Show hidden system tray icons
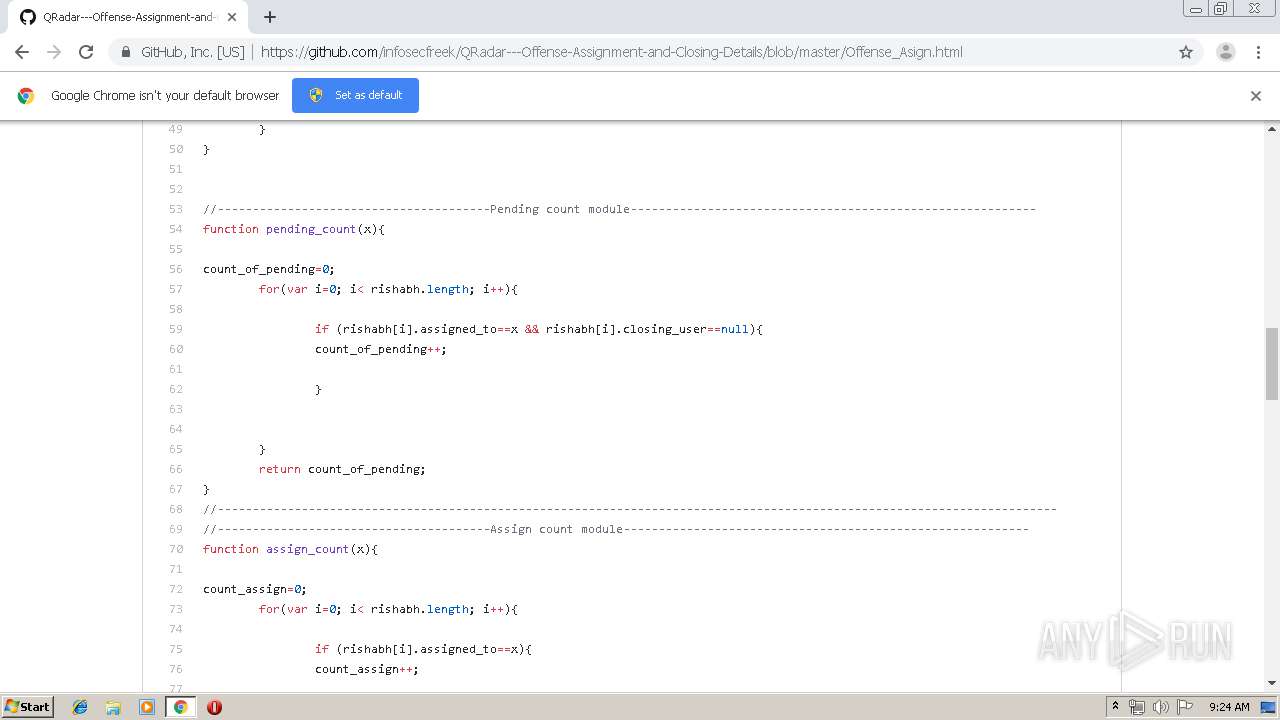Viewport: 1280px width, 720px height. point(1115,707)
